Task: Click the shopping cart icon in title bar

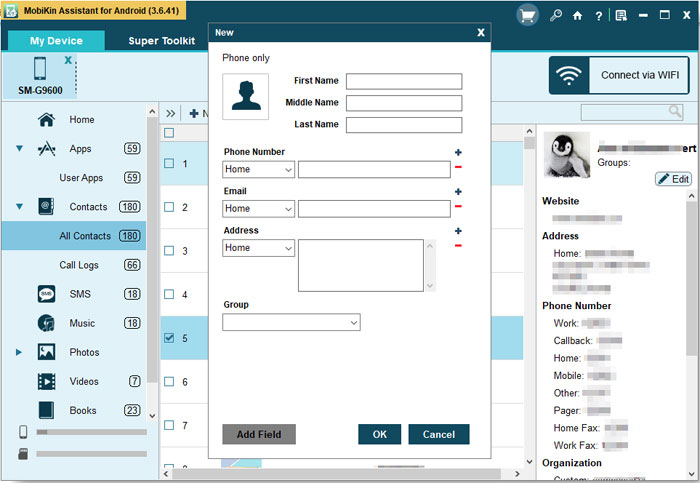Action: [527, 15]
